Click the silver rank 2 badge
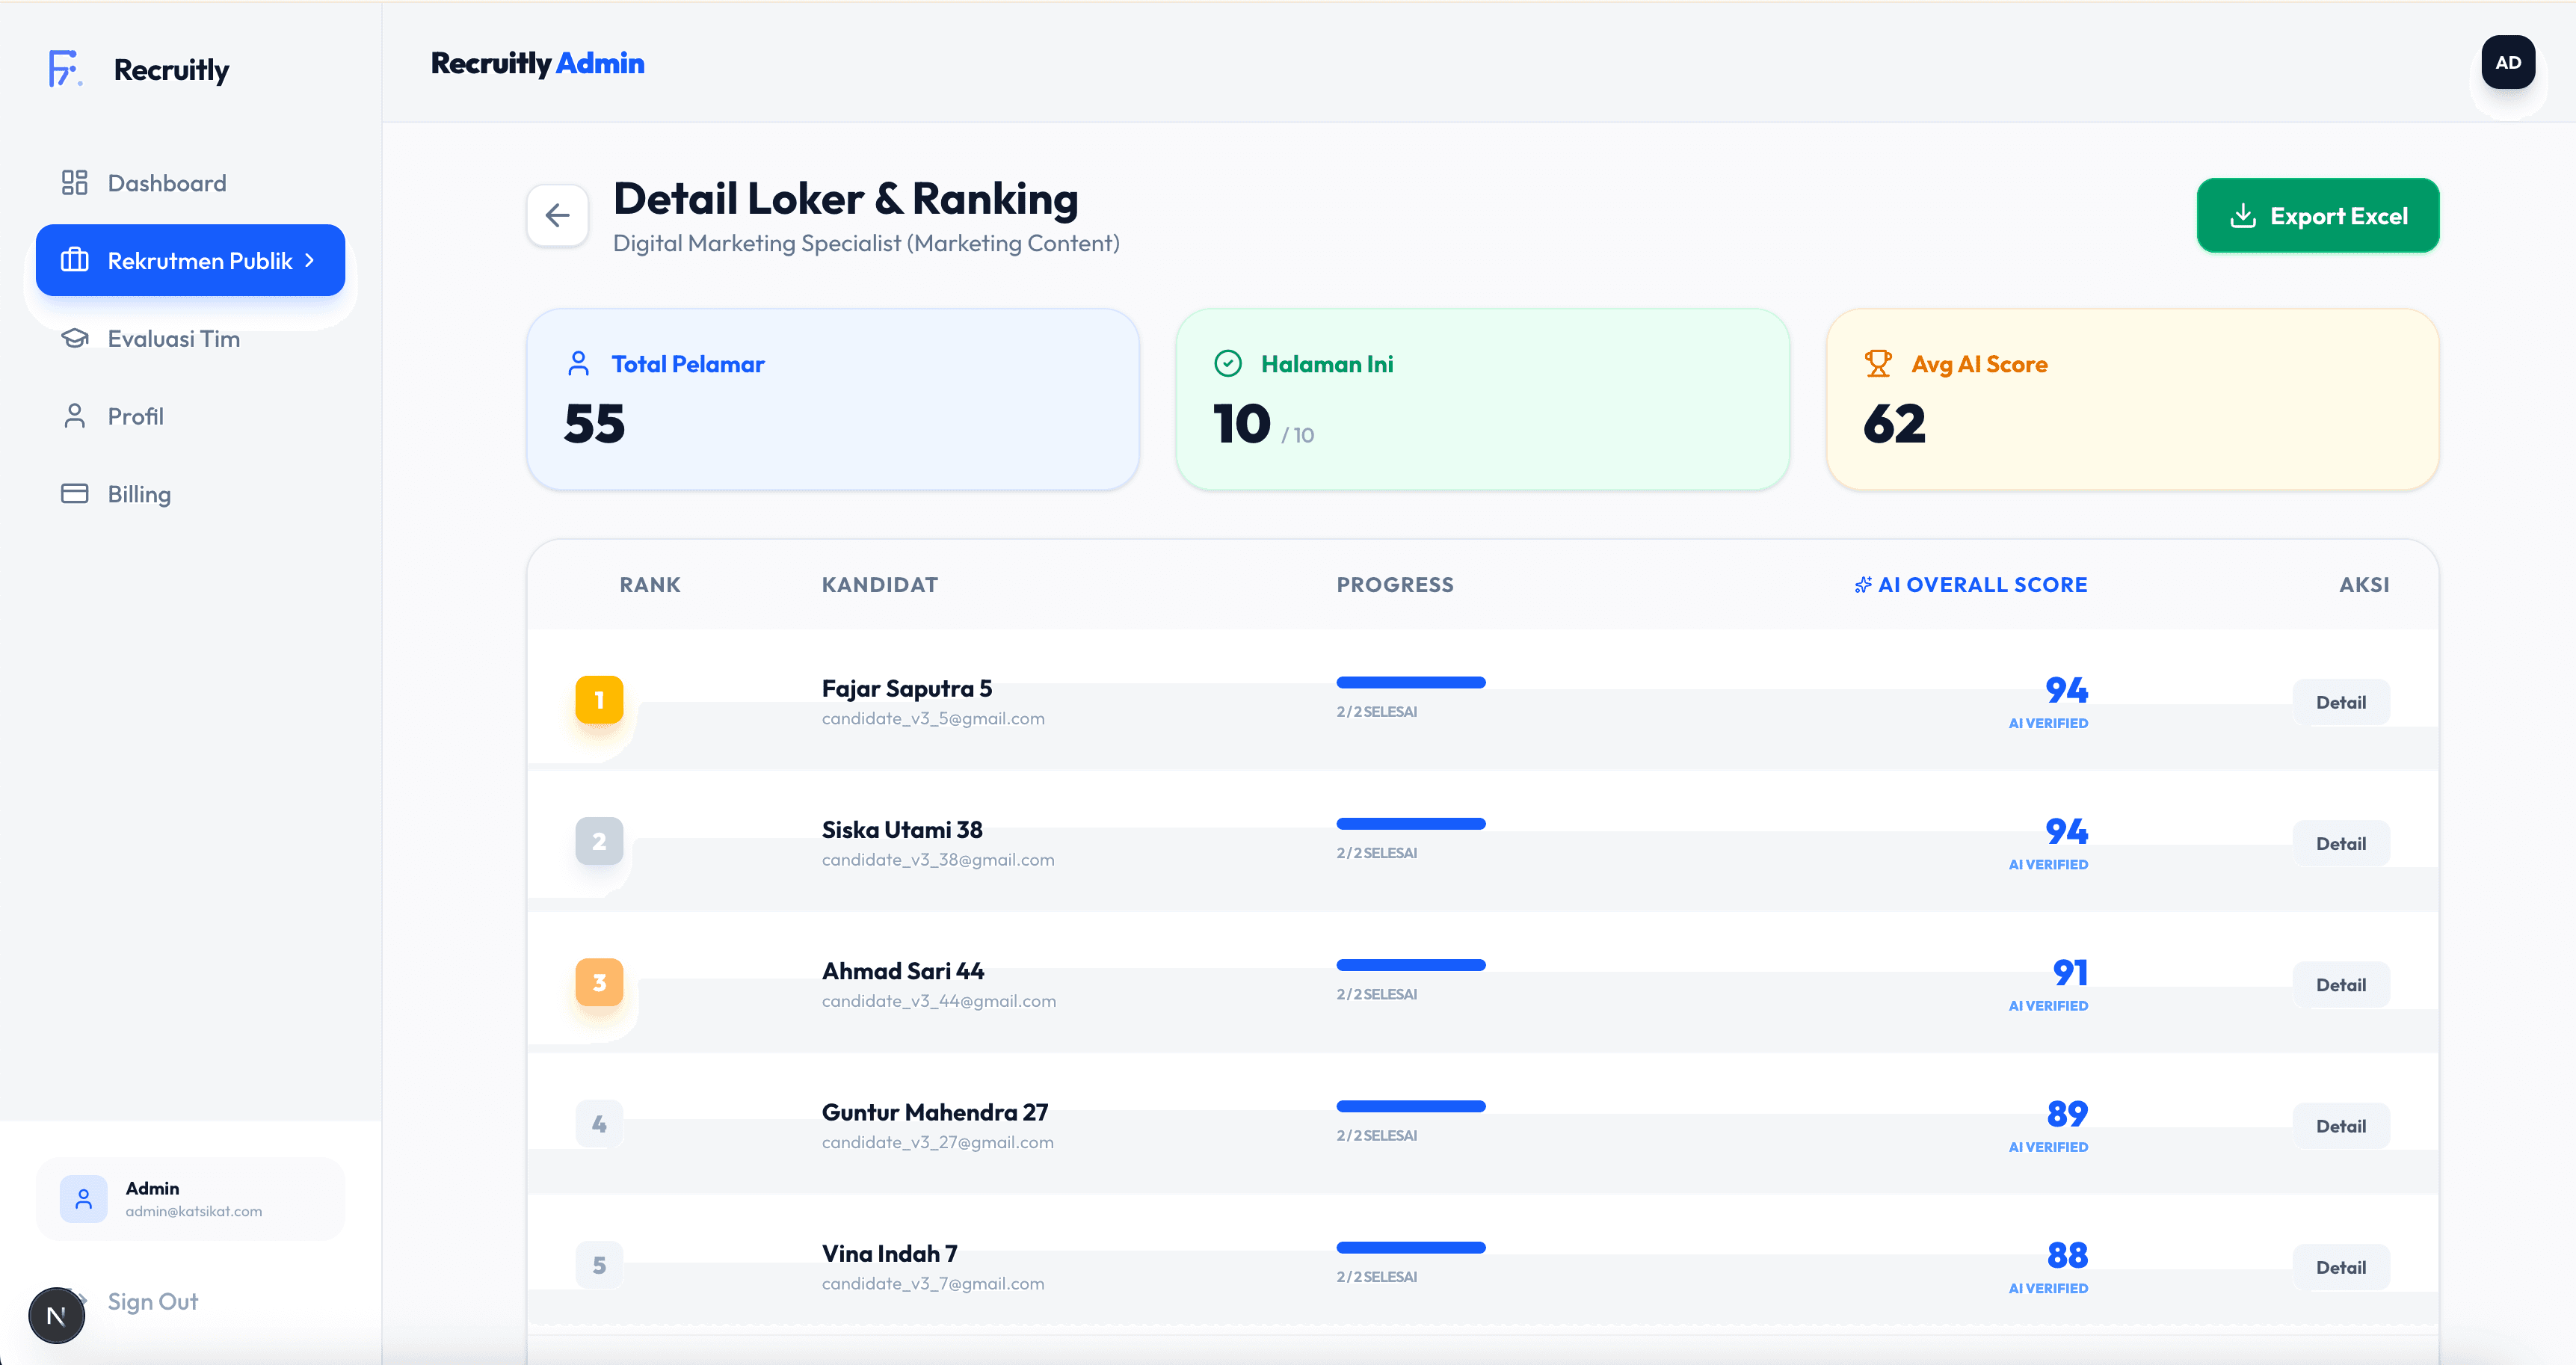Screen dimensions: 2576x1365 point(599,841)
